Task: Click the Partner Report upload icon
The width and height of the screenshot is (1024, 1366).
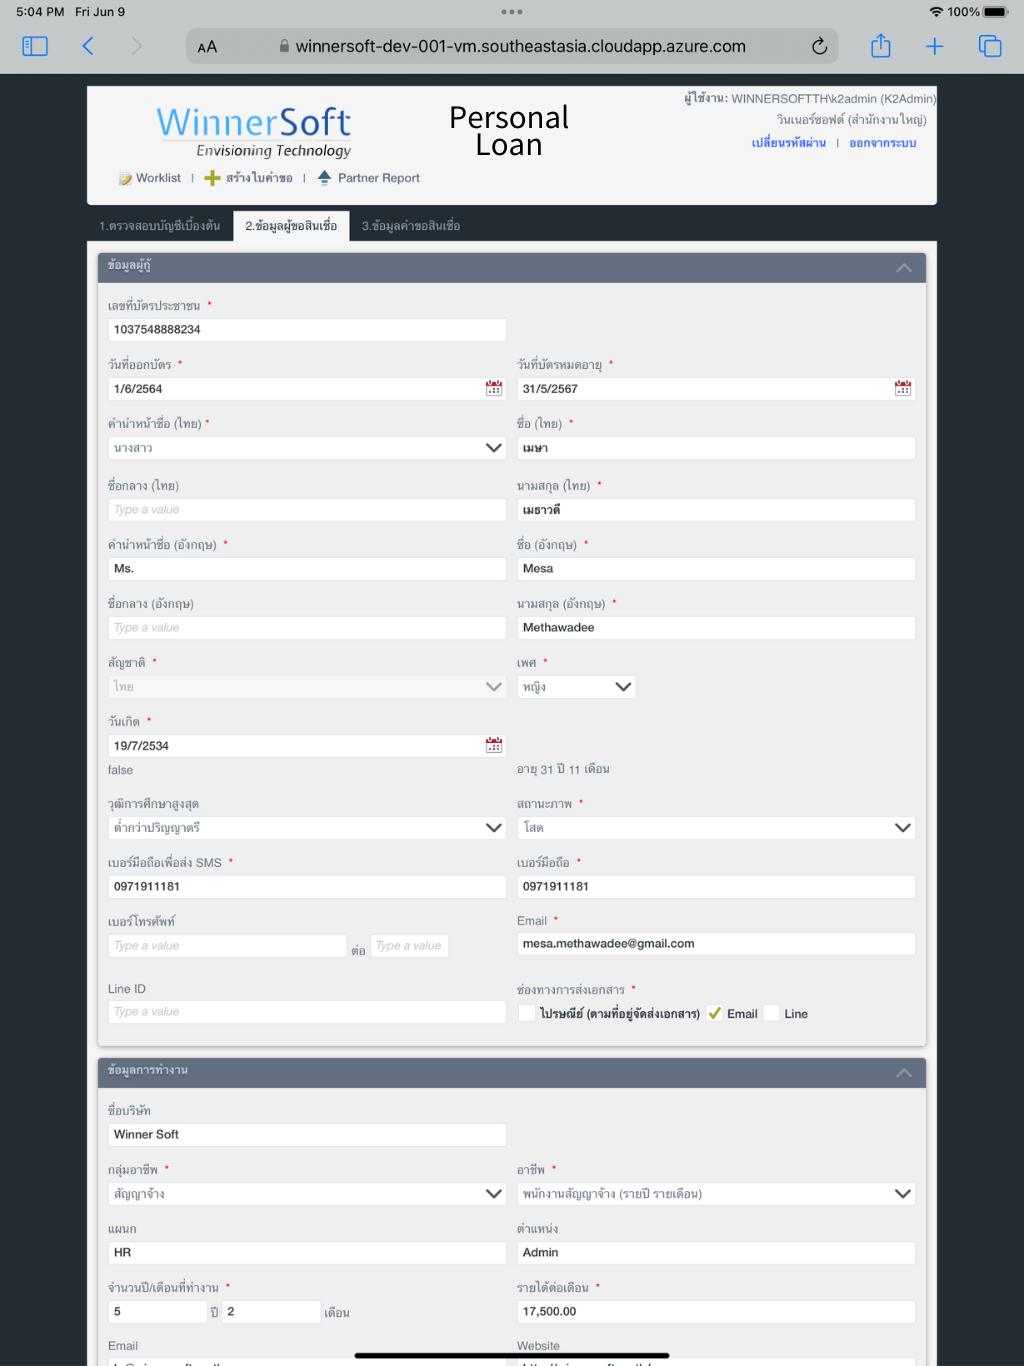Action: (324, 178)
